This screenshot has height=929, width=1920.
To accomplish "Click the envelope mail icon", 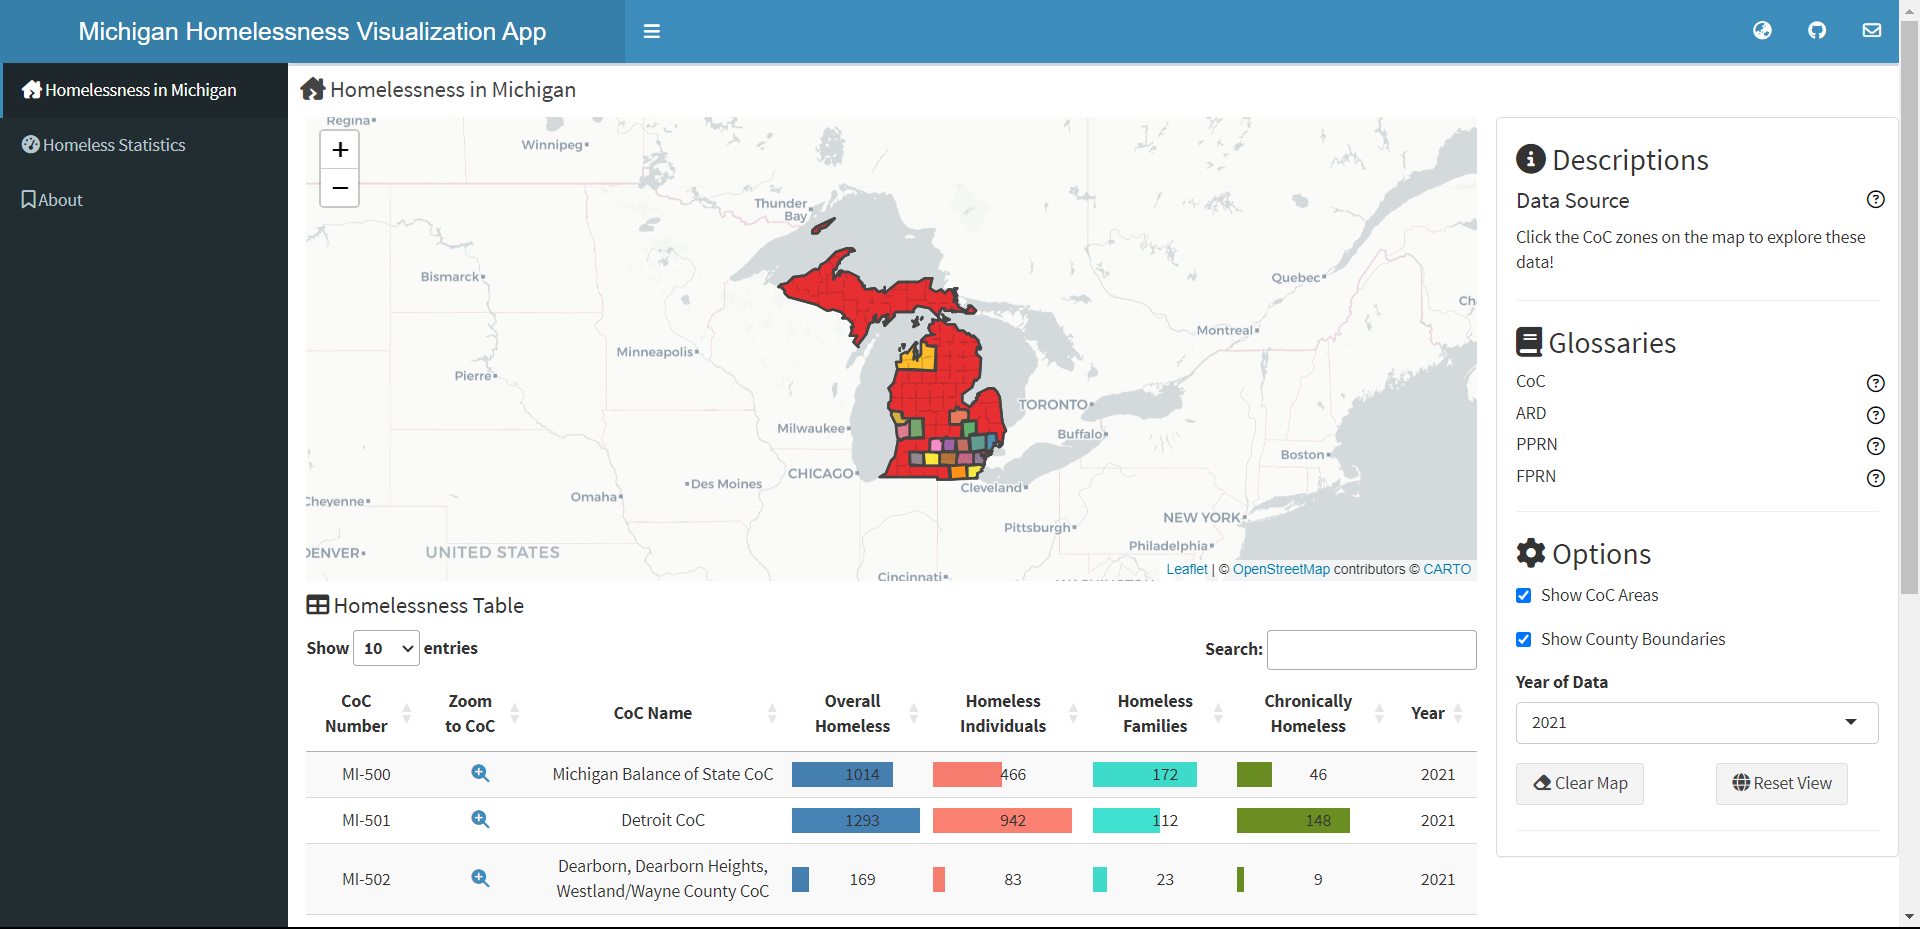I will click(1872, 31).
